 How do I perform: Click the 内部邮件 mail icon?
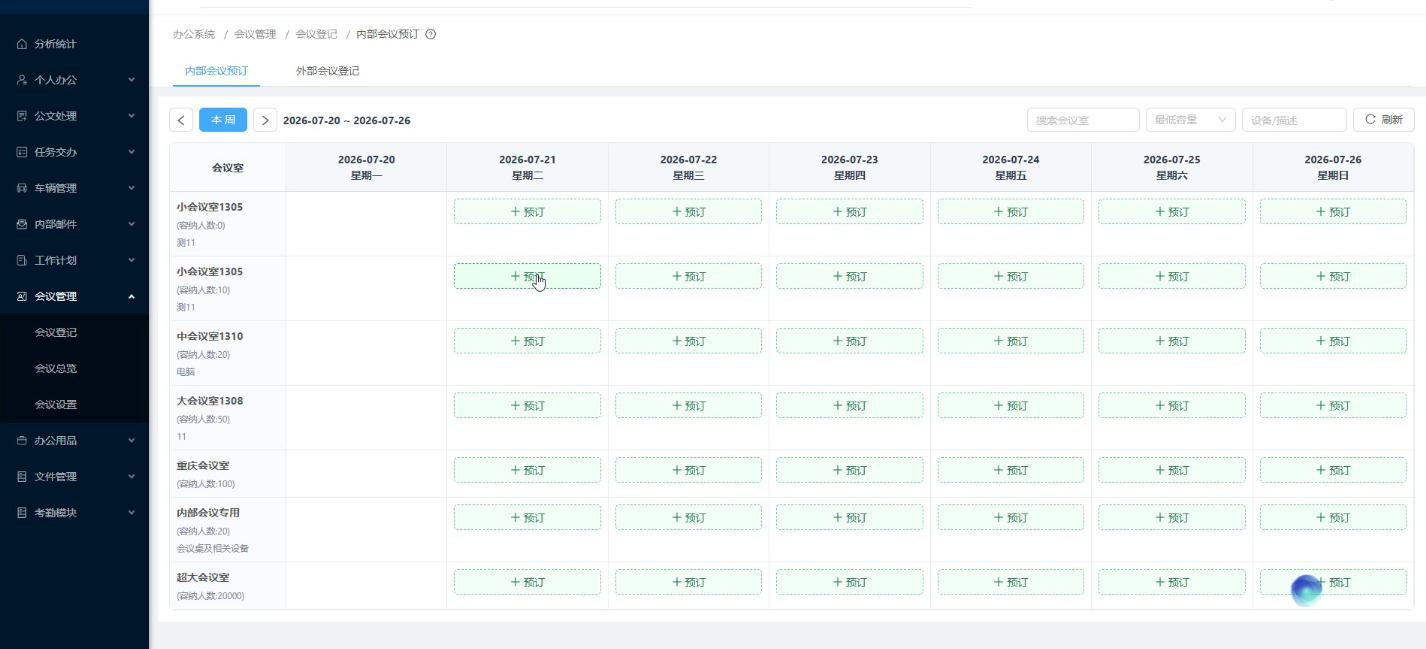[22, 224]
